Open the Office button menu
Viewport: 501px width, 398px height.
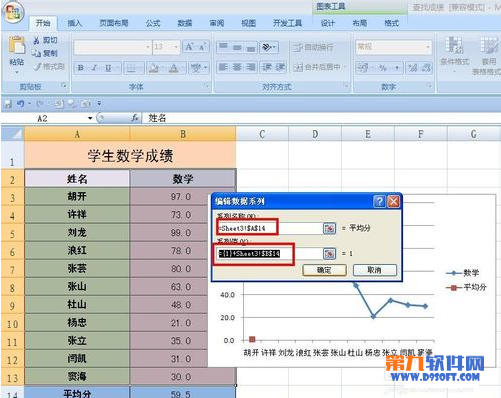coord(13,12)
